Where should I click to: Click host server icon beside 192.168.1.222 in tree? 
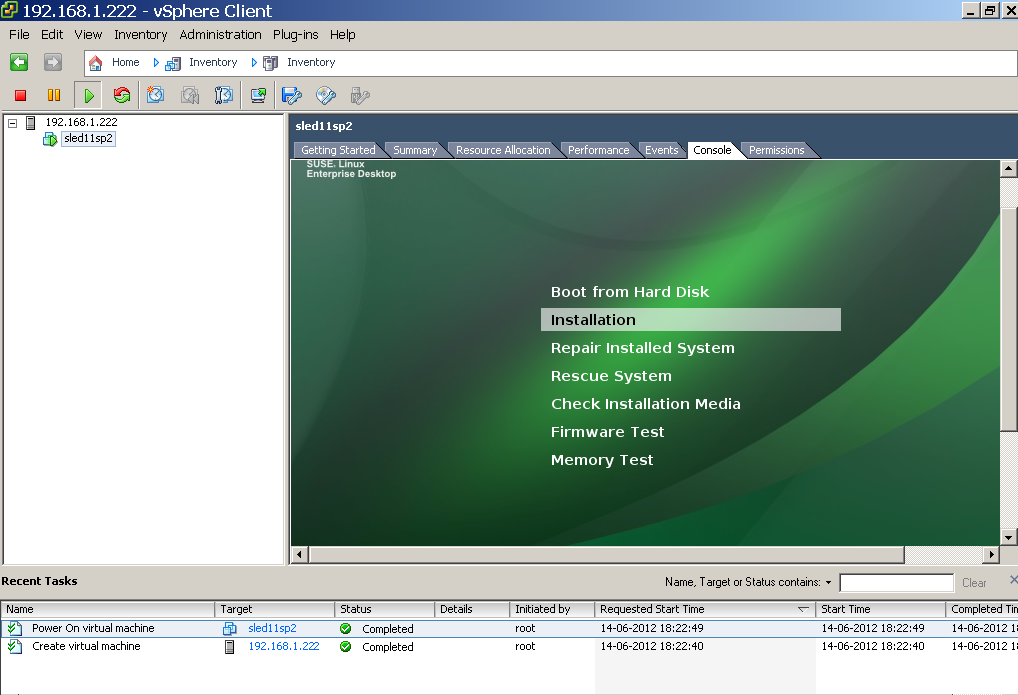31,122
